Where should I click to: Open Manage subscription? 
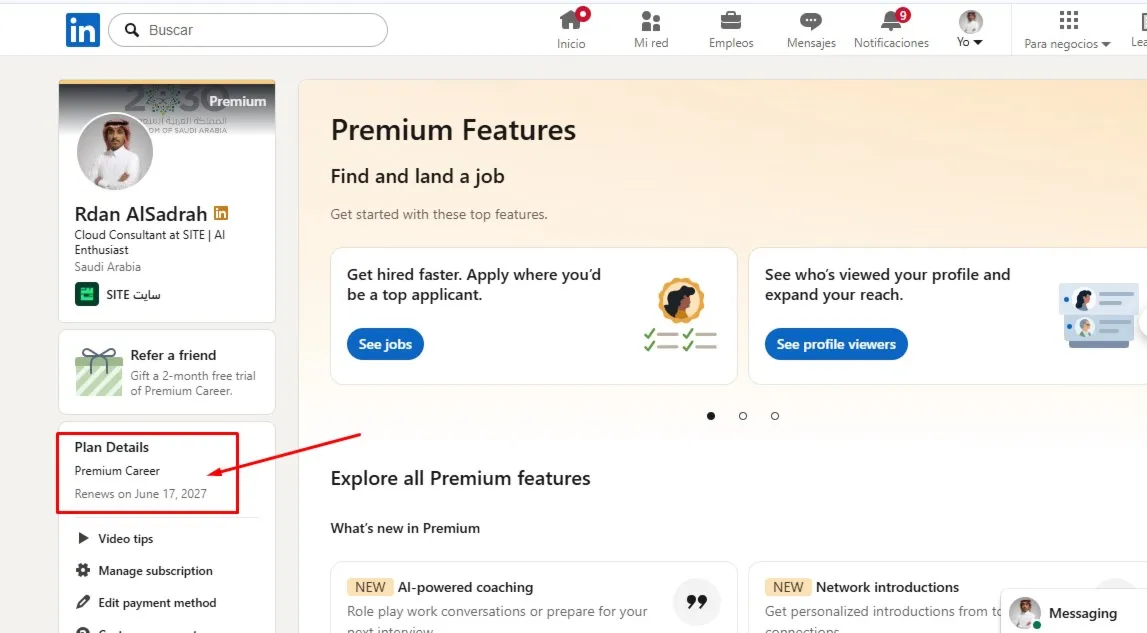point(156,571)
